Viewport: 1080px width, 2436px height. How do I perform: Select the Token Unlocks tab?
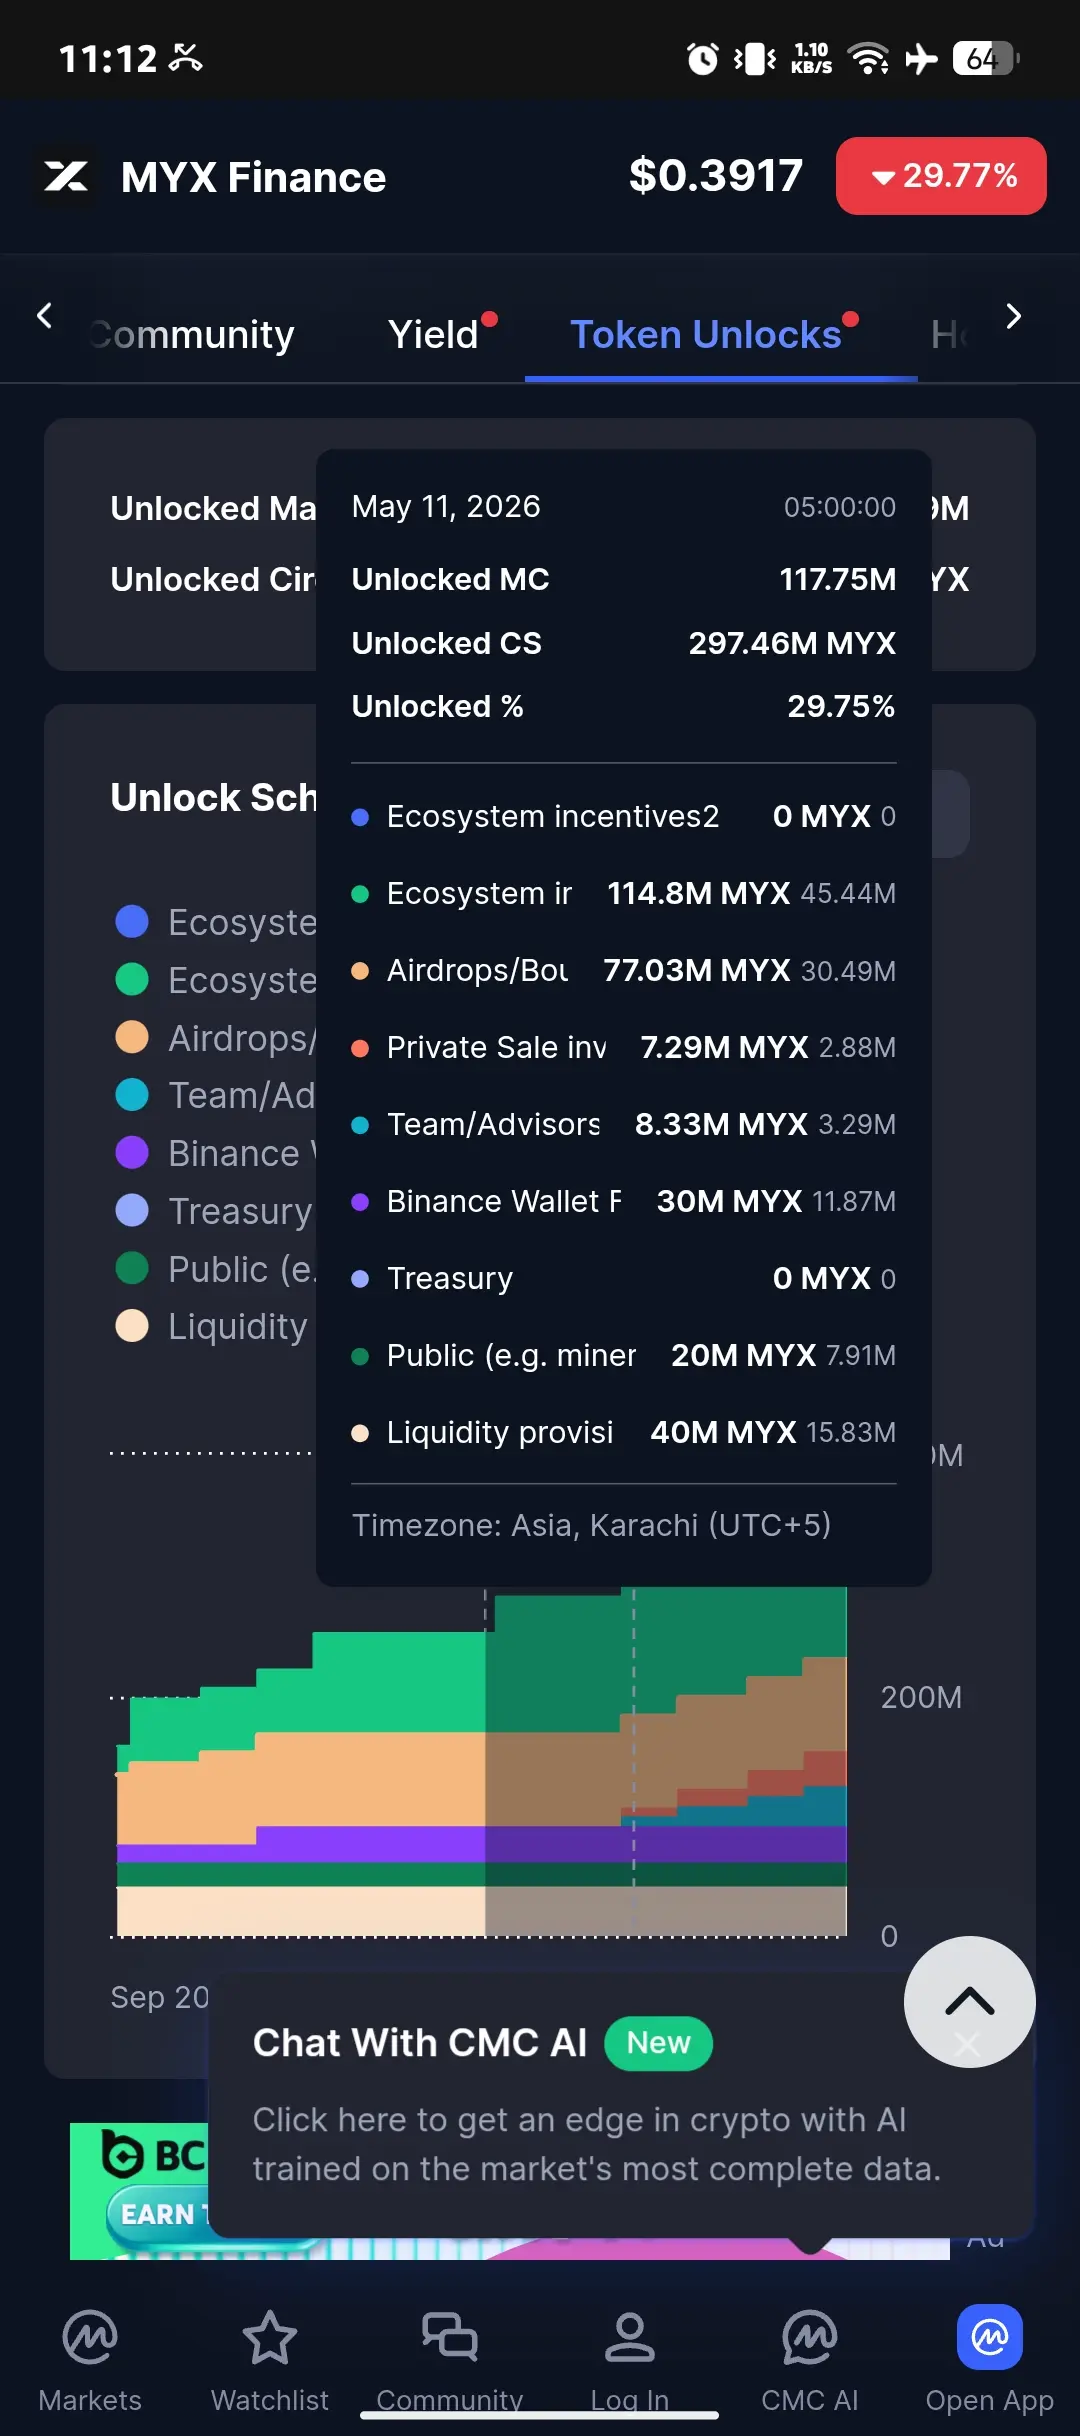[x=706, y=335]
